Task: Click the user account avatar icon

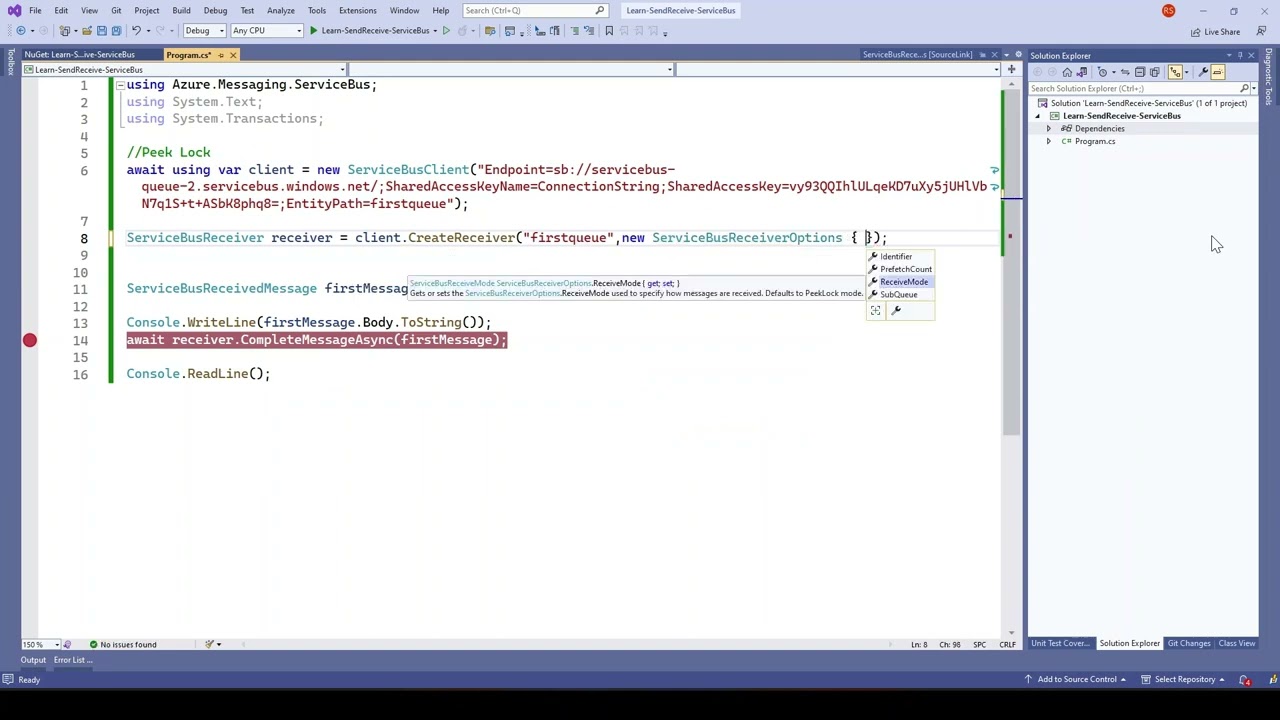Action: click(1168, 11)
